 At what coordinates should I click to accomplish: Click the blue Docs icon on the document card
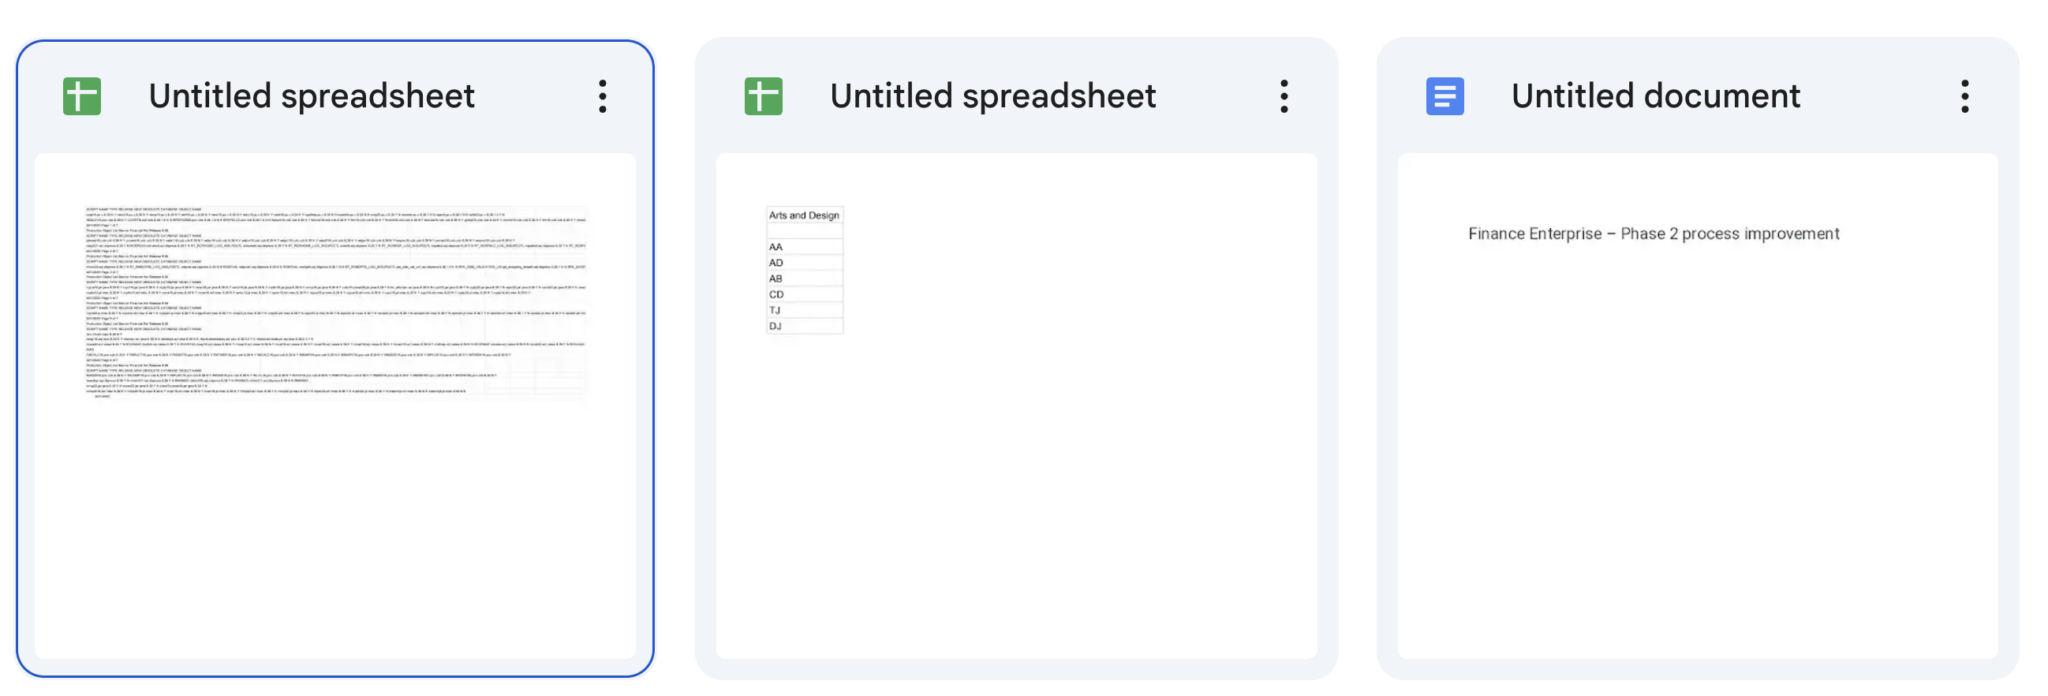[1444, 95]
